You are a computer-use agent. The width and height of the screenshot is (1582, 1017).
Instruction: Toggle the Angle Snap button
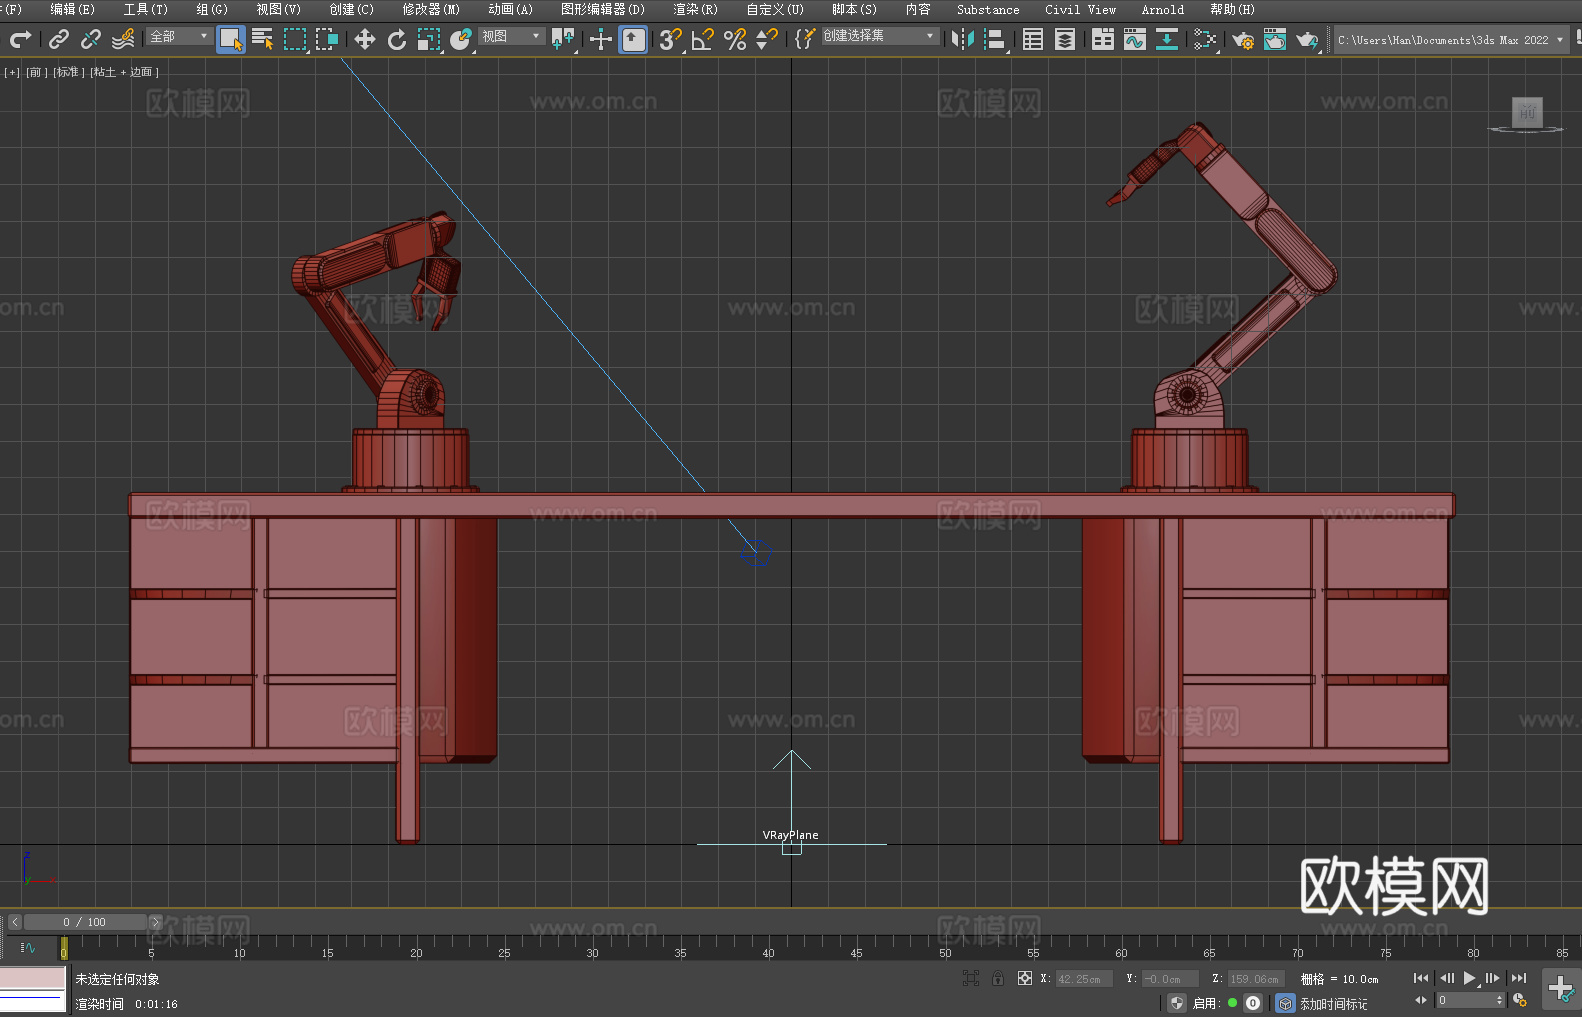(703, 39)
